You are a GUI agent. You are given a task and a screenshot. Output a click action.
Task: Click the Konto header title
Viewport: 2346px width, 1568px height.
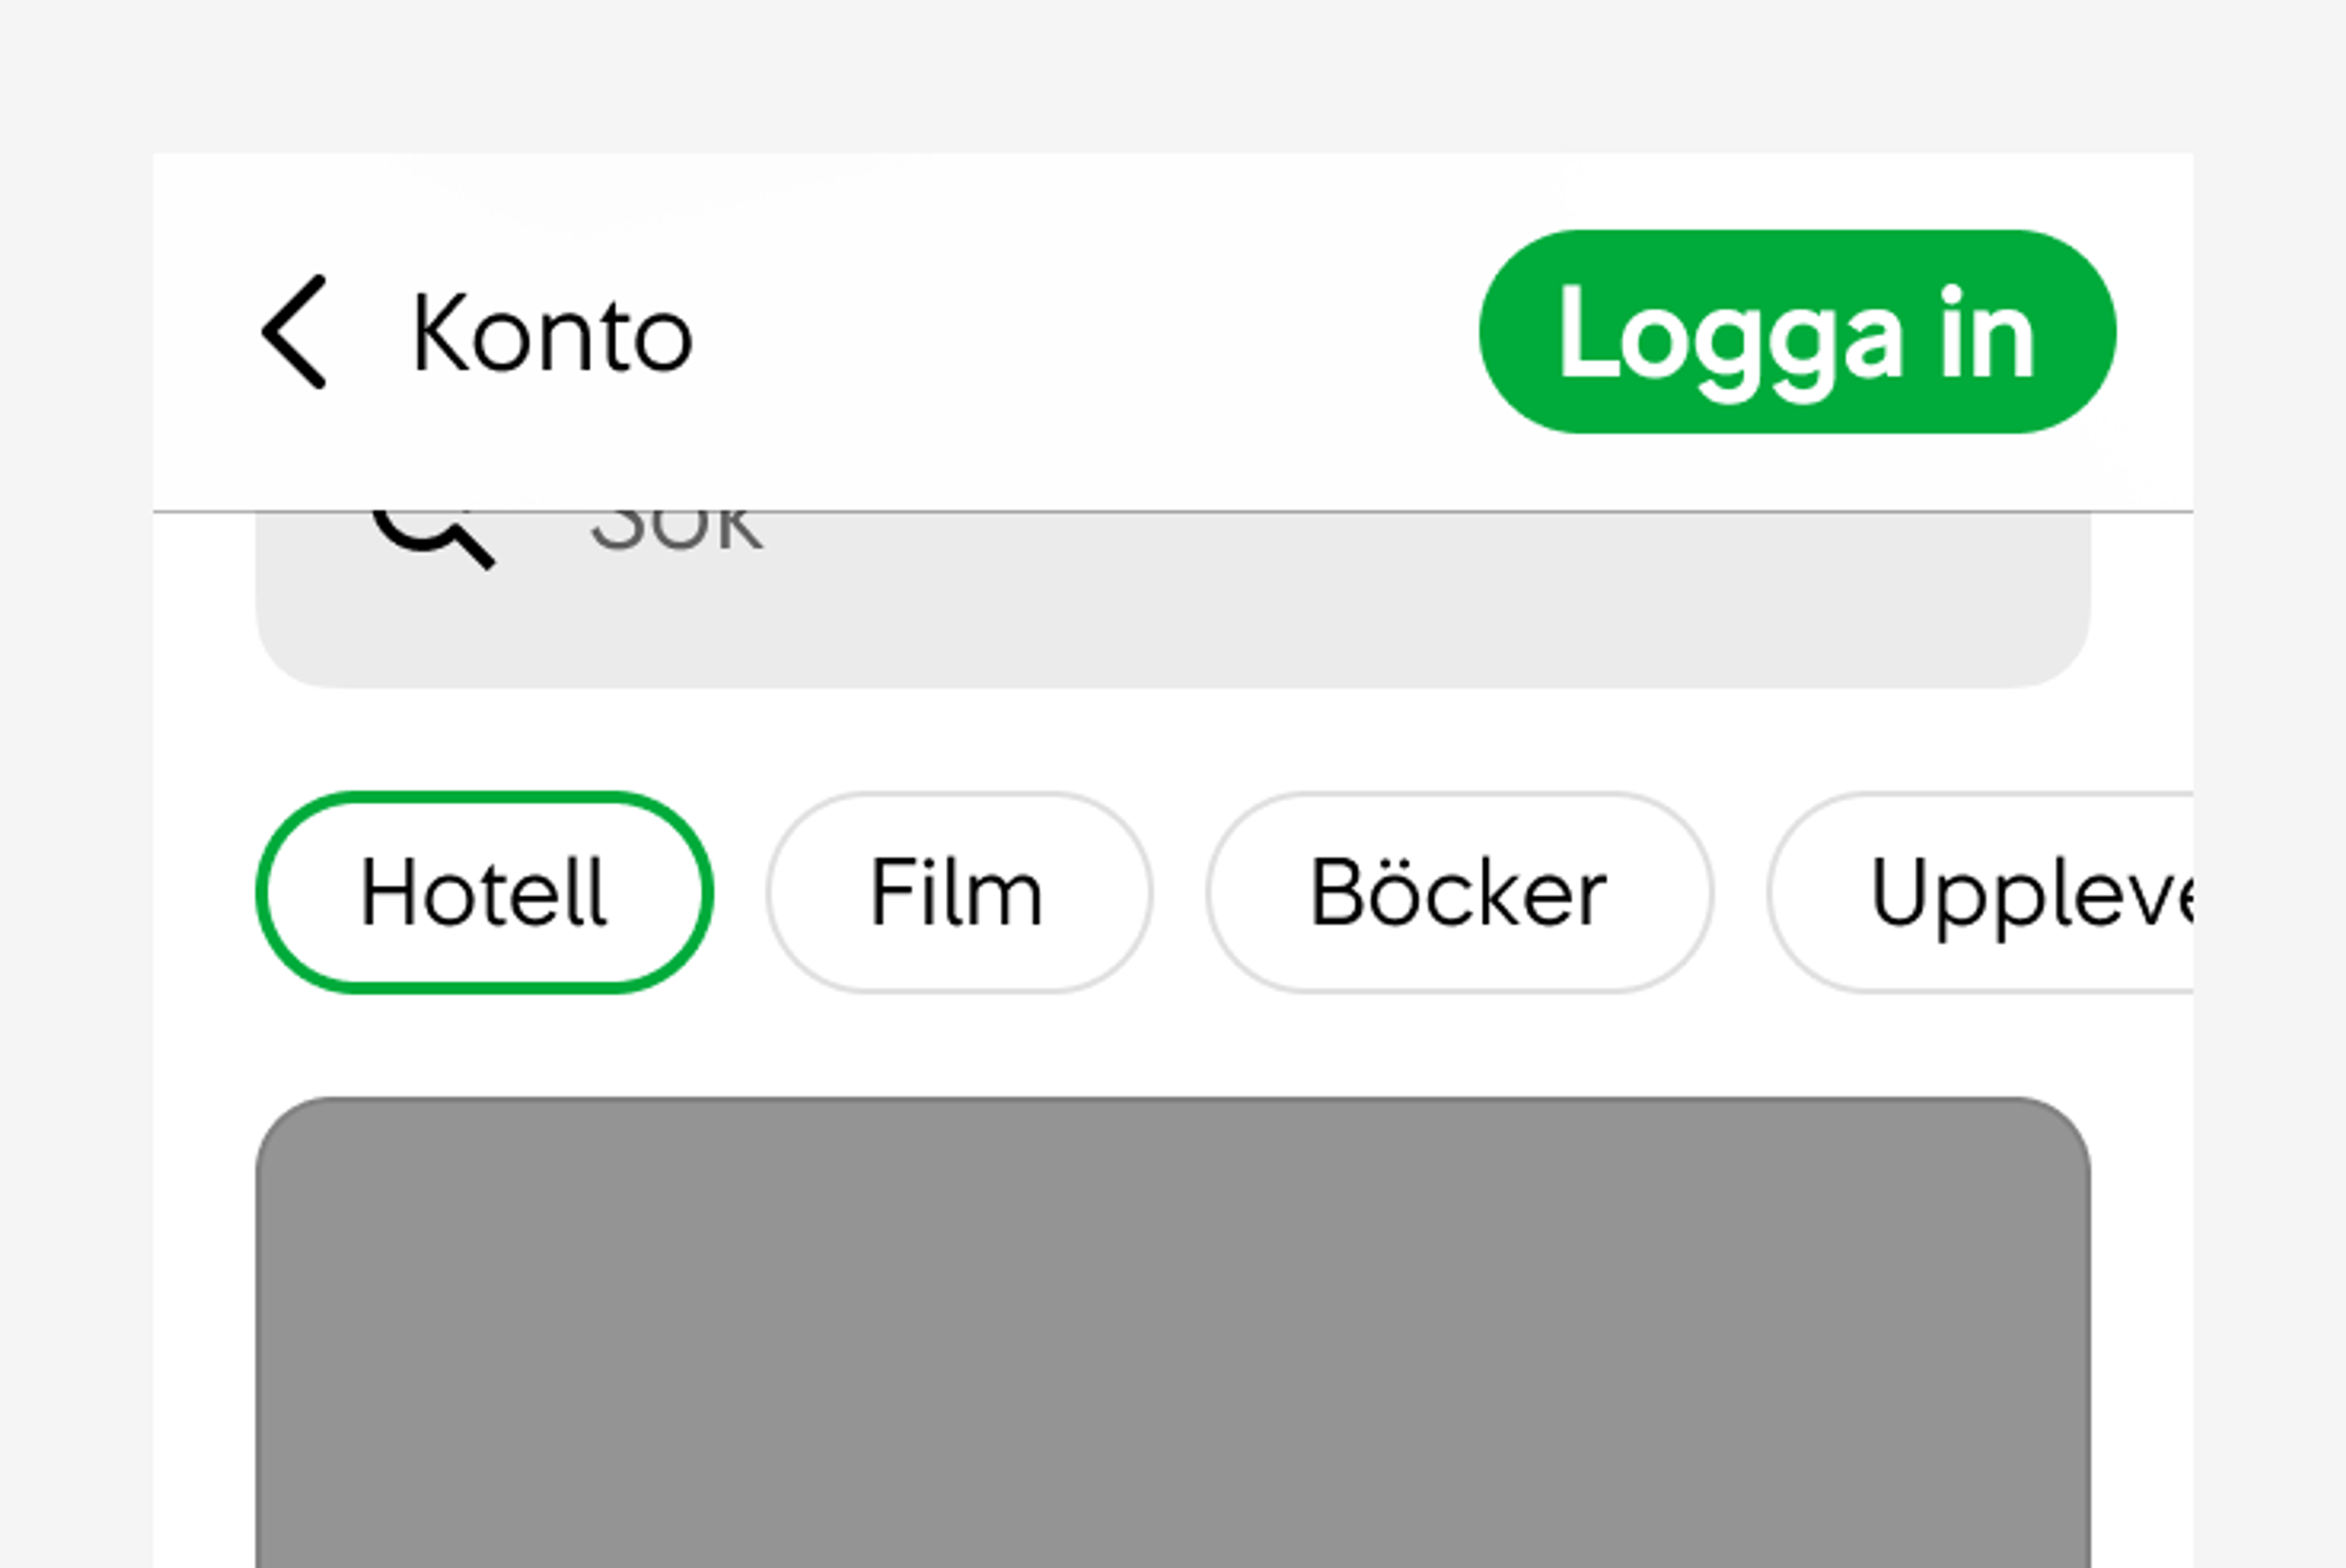point(552,334)
